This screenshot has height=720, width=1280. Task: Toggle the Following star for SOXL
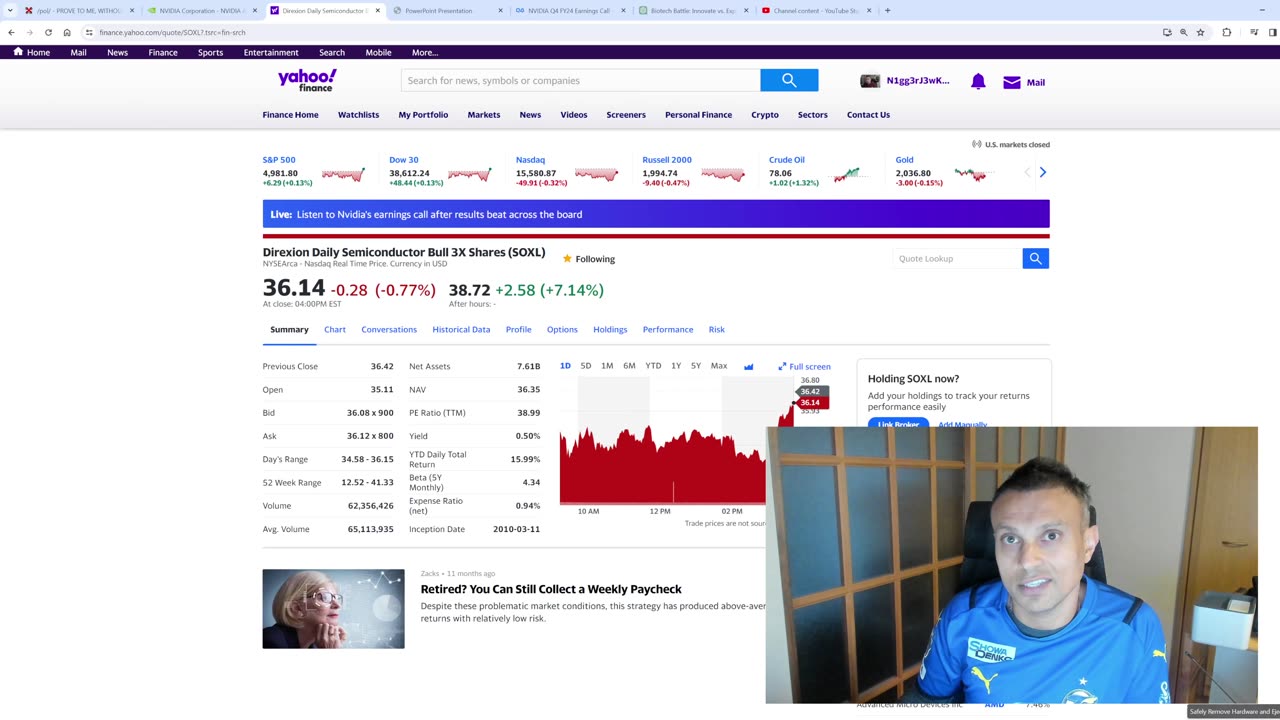pyautogui.click(x=567, y=259)
